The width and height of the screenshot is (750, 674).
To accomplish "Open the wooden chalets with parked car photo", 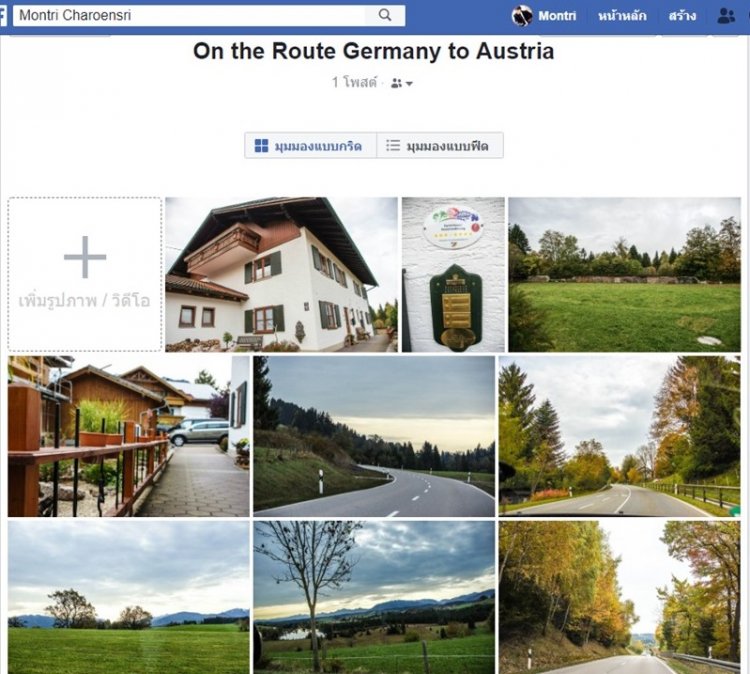I will coord(128,435).
